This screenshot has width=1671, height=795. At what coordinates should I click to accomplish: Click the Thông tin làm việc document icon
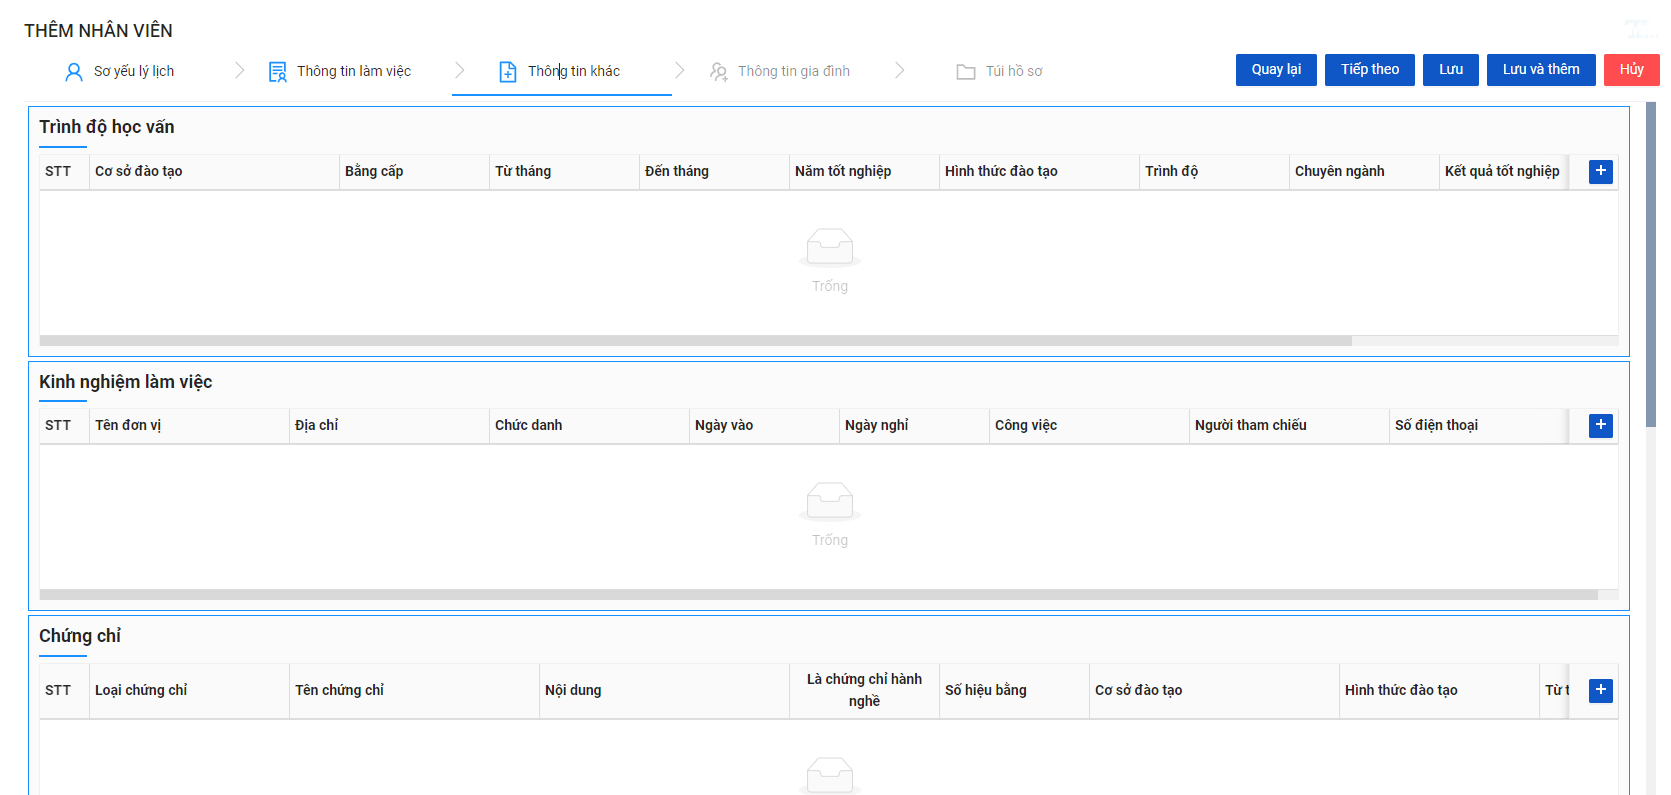click(277, 72)
